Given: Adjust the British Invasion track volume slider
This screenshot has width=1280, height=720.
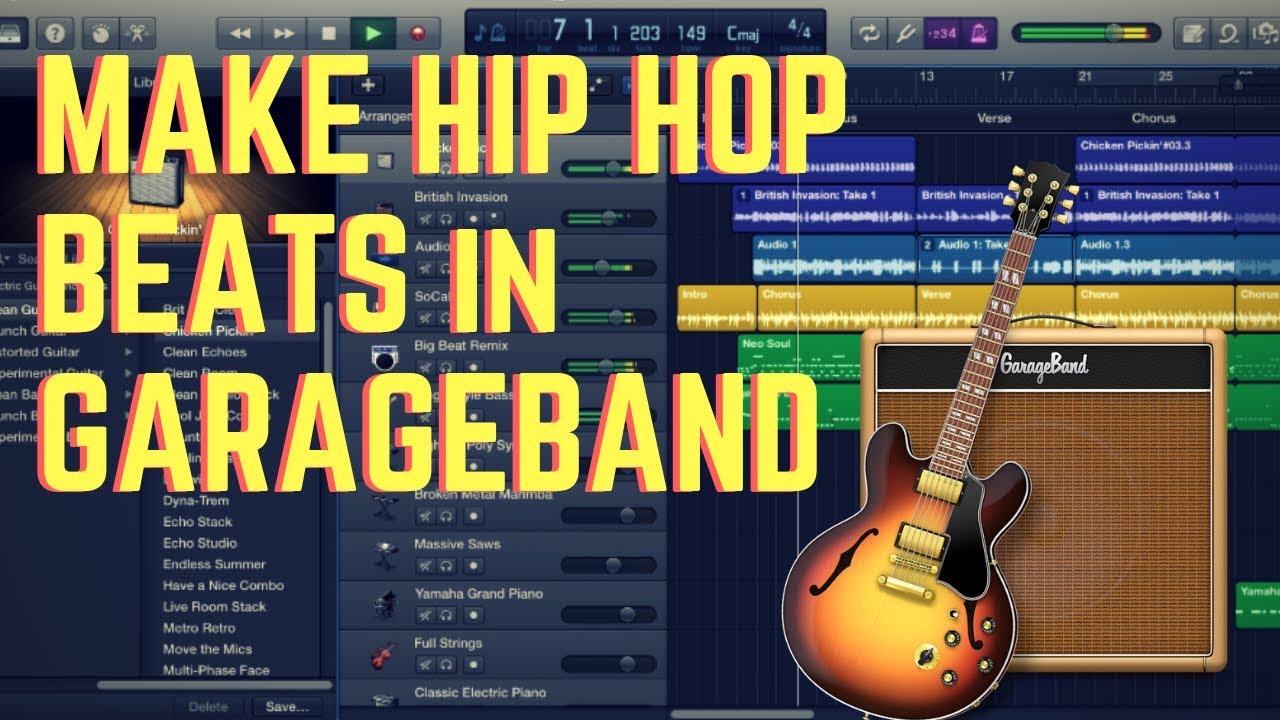Looking at the screenshot, I should tap(608, 218).
